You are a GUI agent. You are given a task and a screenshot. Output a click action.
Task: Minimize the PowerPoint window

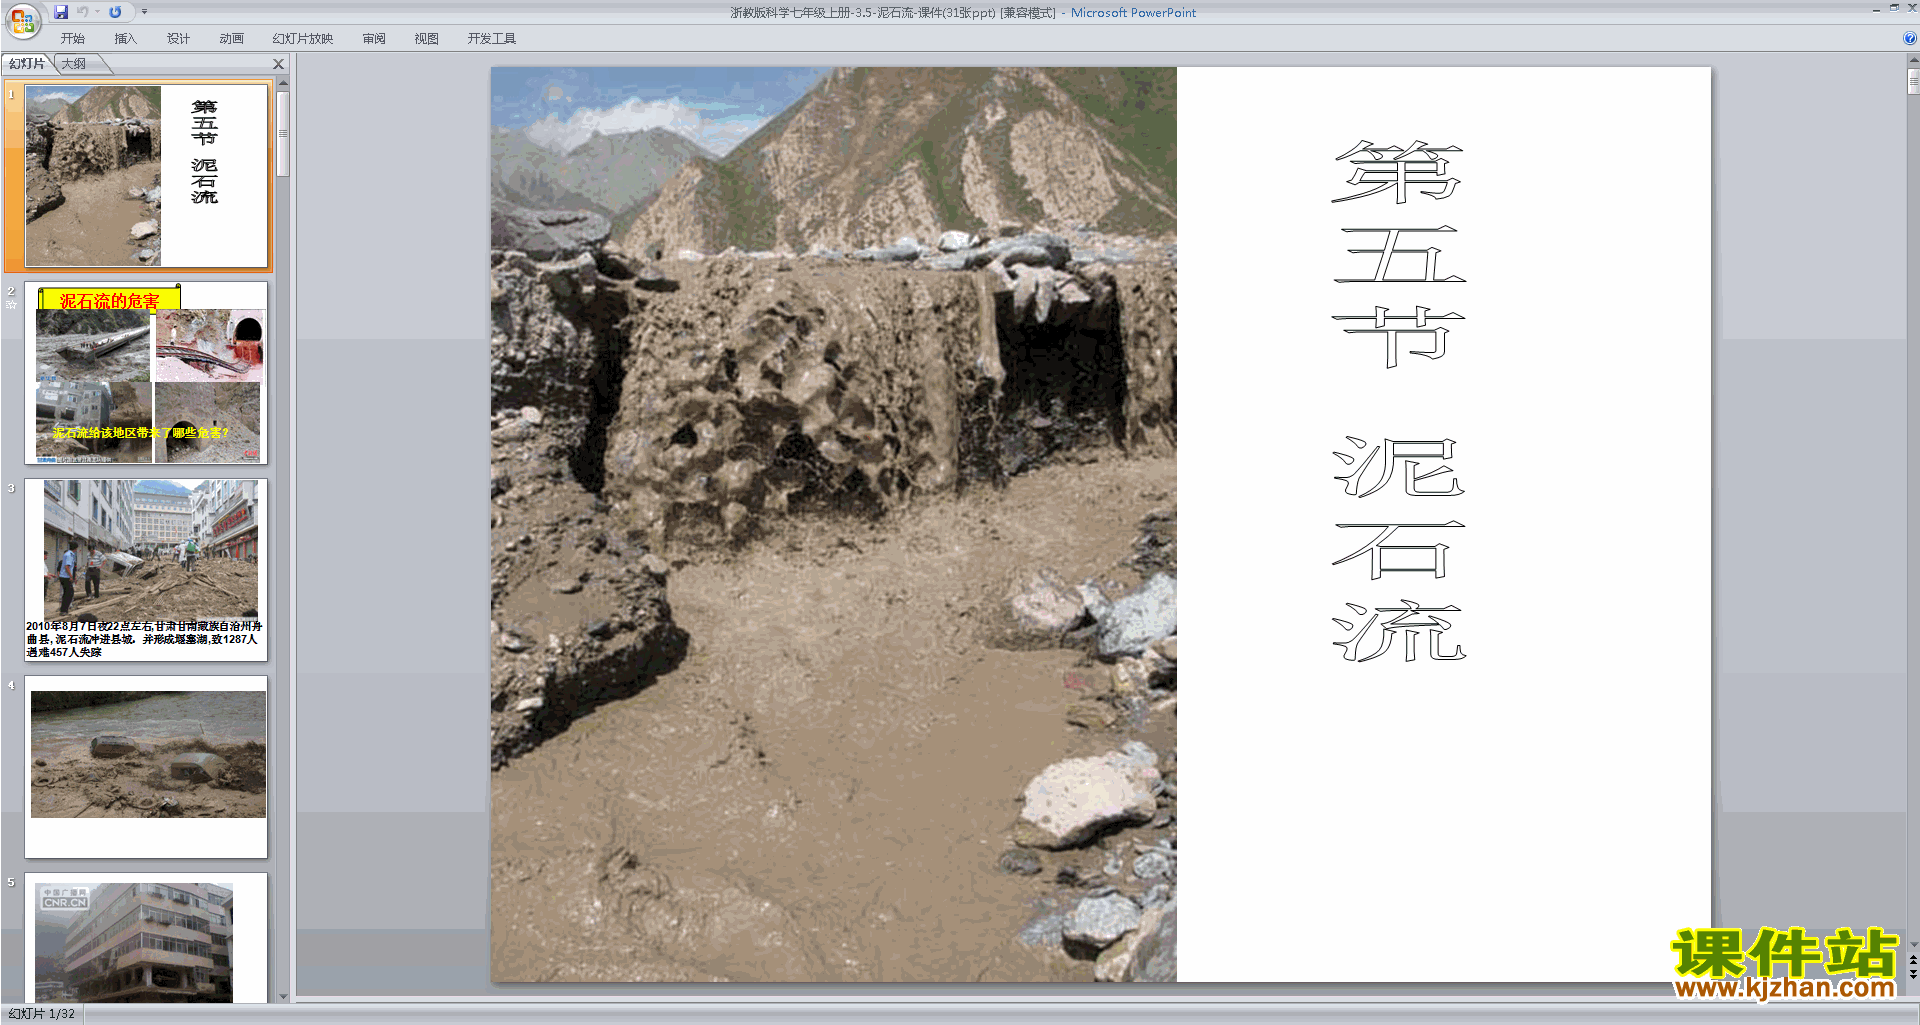[x=1876, y=9]
